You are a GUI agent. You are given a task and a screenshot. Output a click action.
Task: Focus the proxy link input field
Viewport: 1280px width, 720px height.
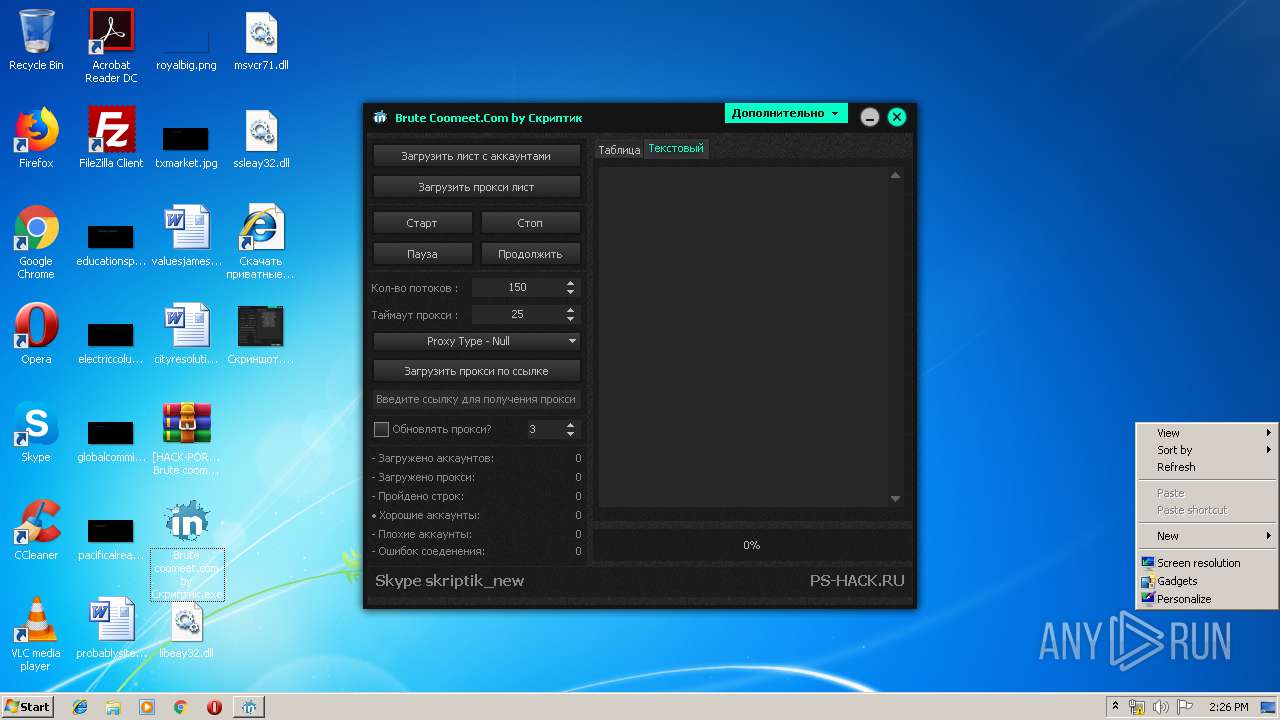(477, 399)
